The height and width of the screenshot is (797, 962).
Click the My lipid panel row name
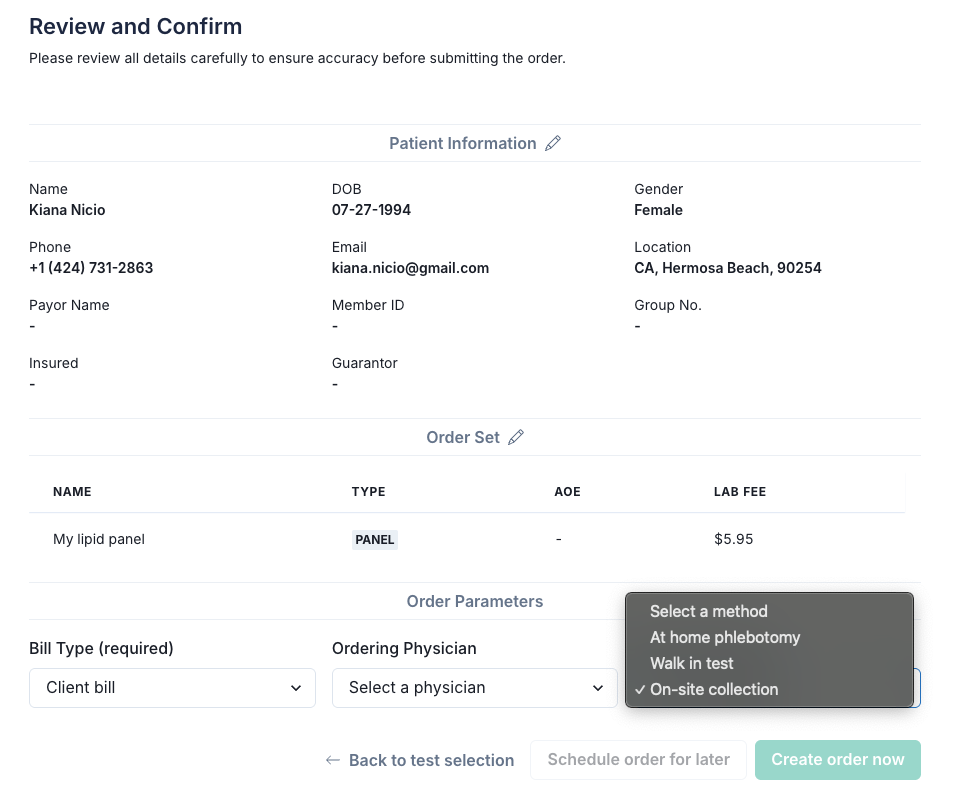(x=99, y=539)
